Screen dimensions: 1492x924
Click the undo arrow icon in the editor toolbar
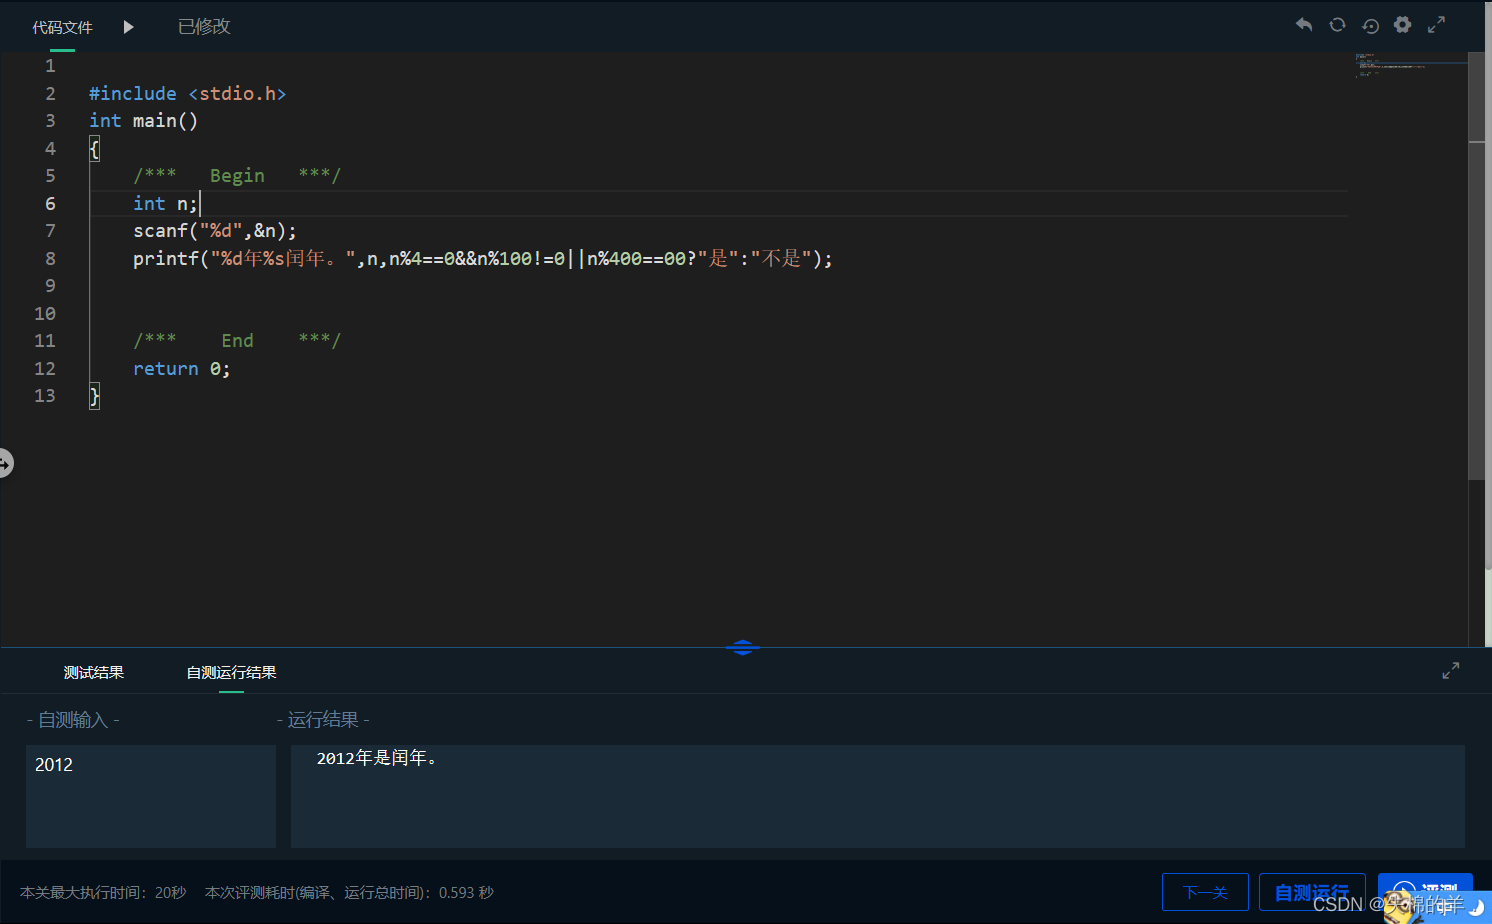click(1304, 25)
